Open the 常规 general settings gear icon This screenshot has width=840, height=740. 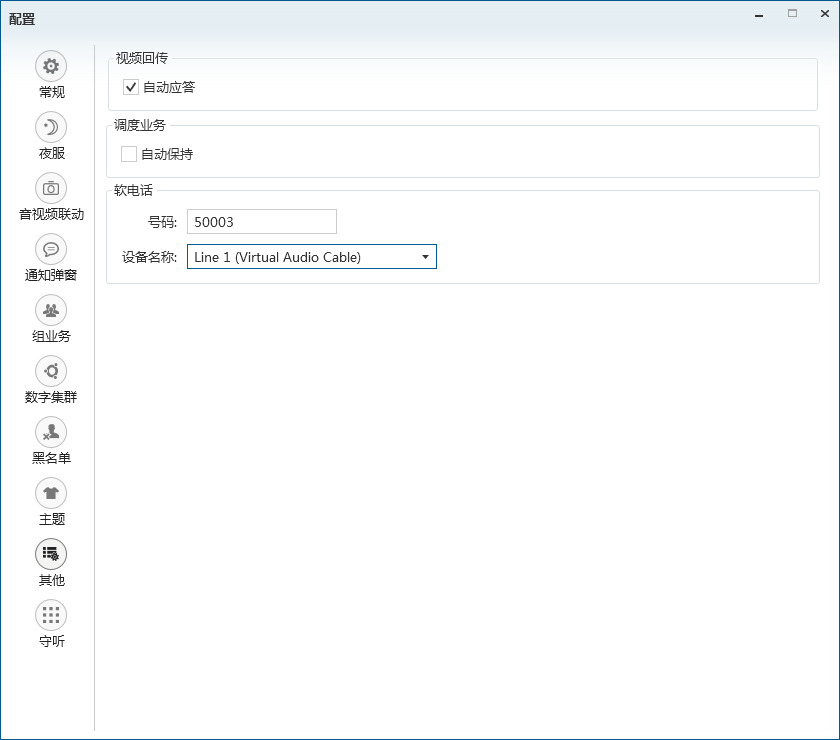[x=51, y=66]
